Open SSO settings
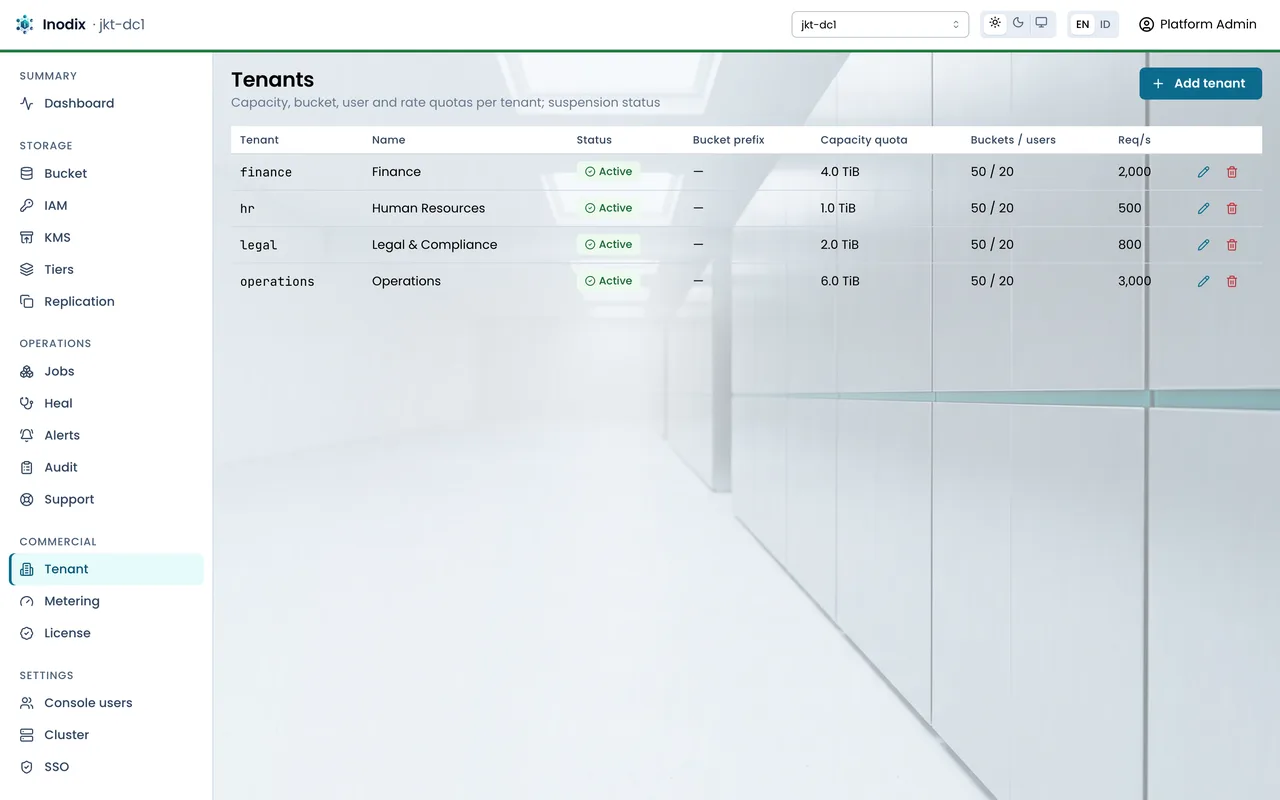This screenshot has height=800, width=1280. [x=106, y=767]
